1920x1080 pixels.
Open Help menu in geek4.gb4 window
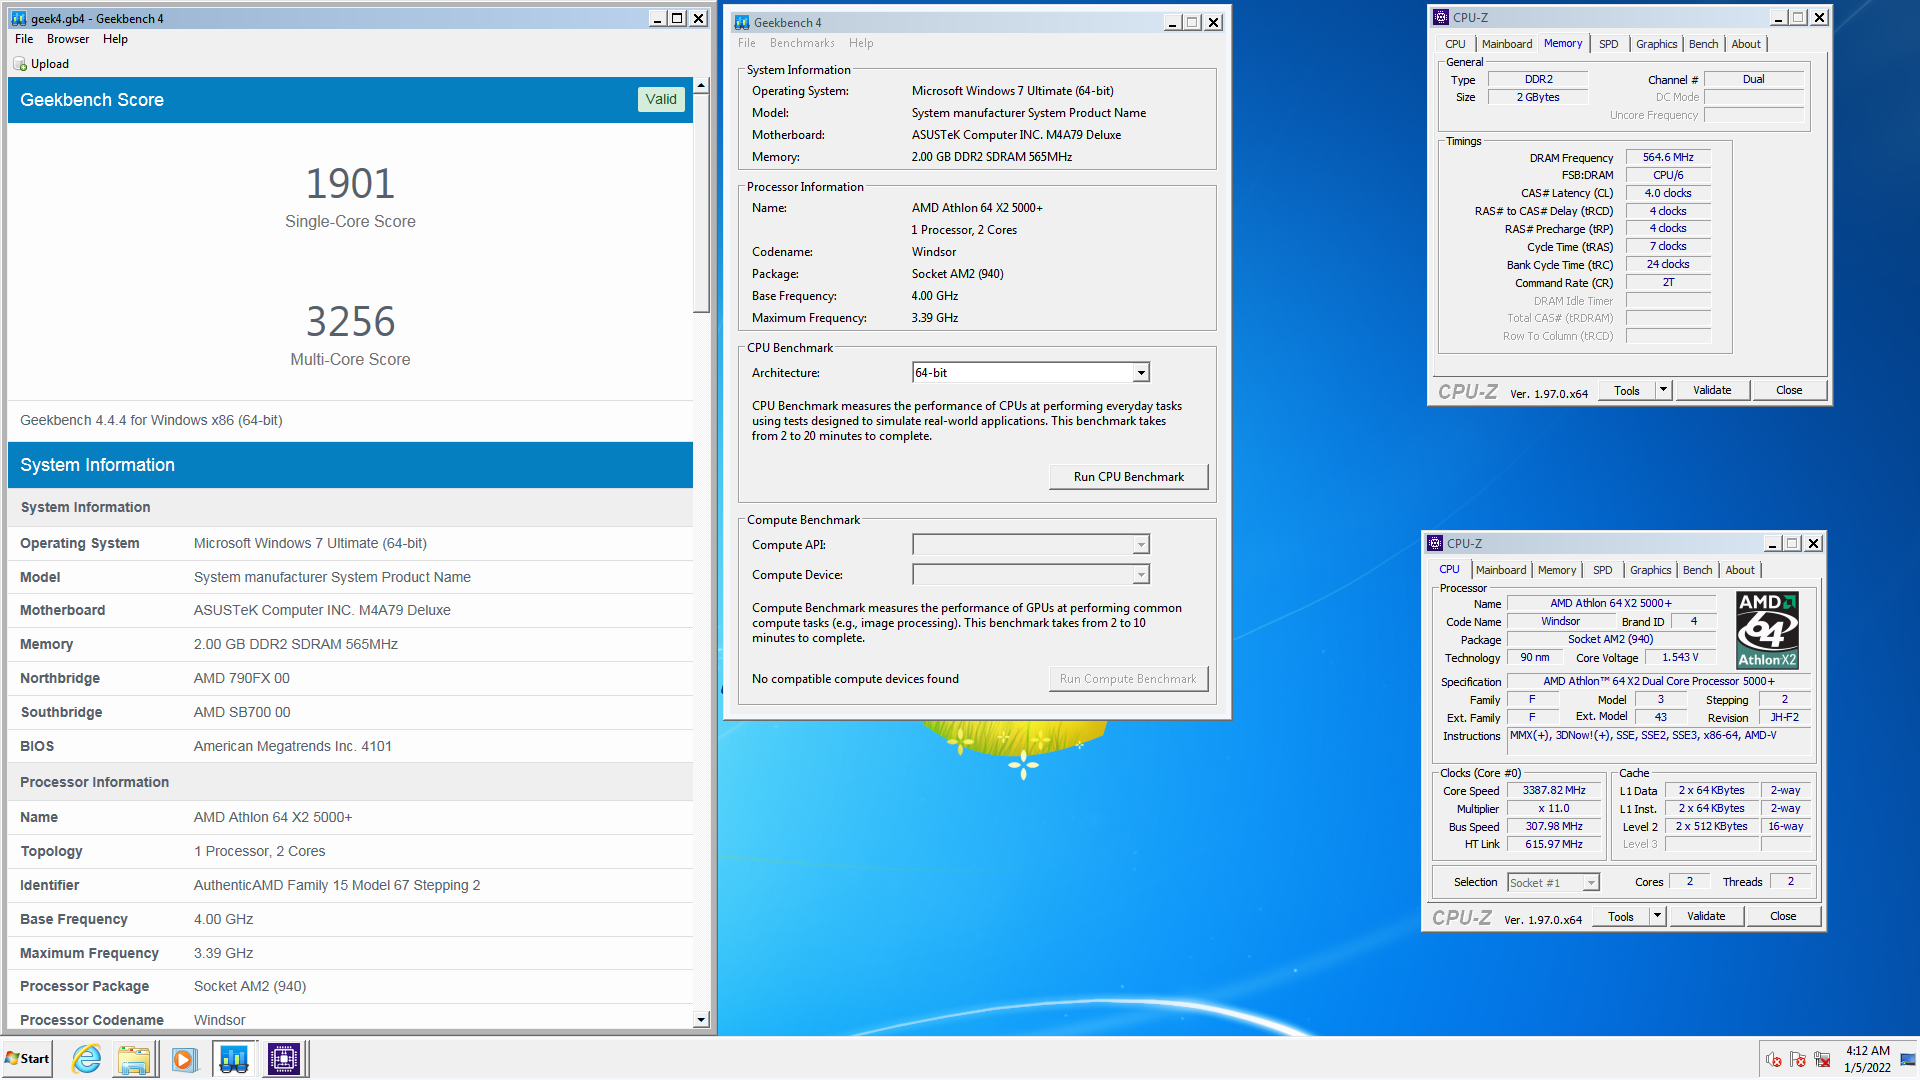[115, 39]
